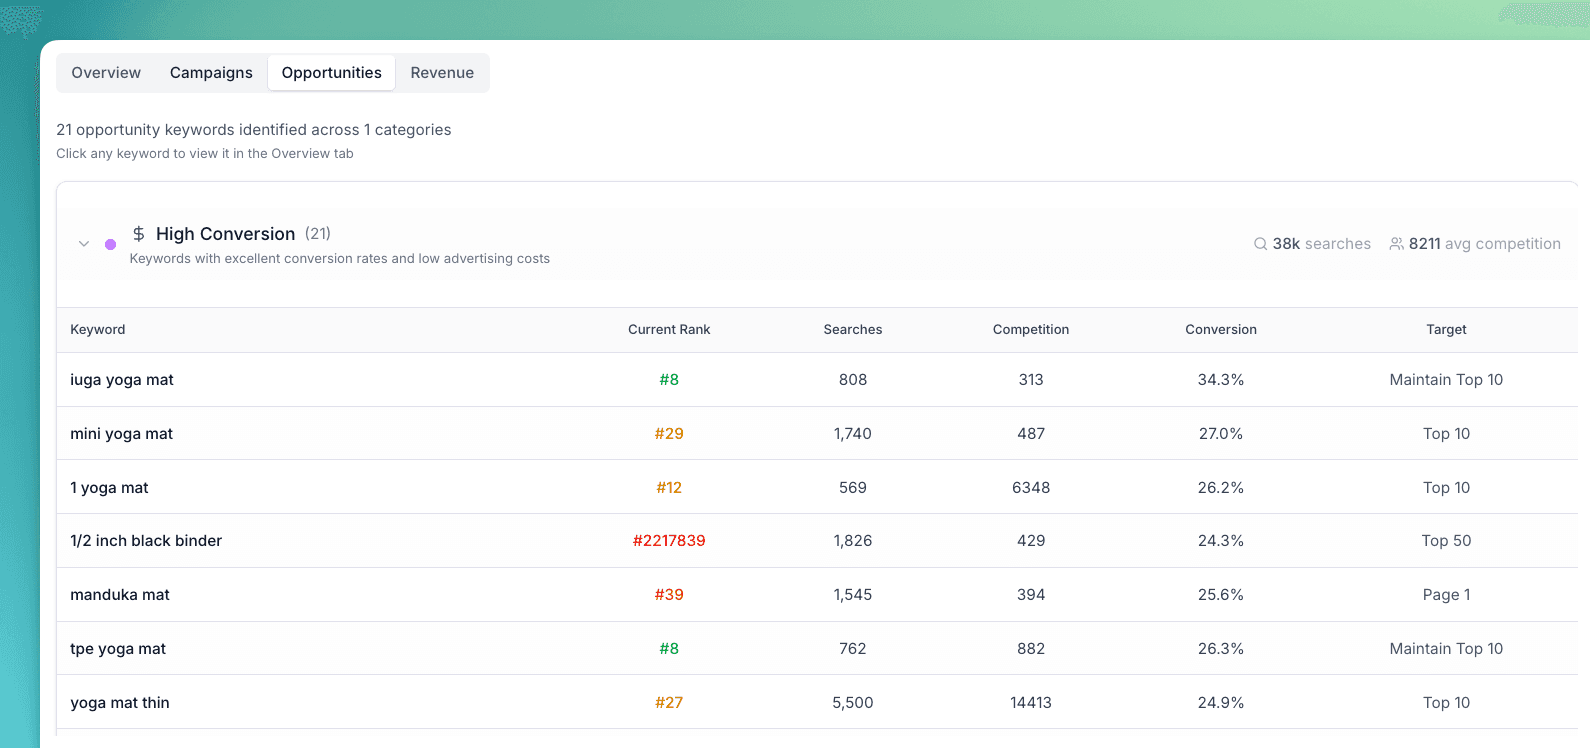
Task: Click the Conversion column header
Action: coord(1221,330)
